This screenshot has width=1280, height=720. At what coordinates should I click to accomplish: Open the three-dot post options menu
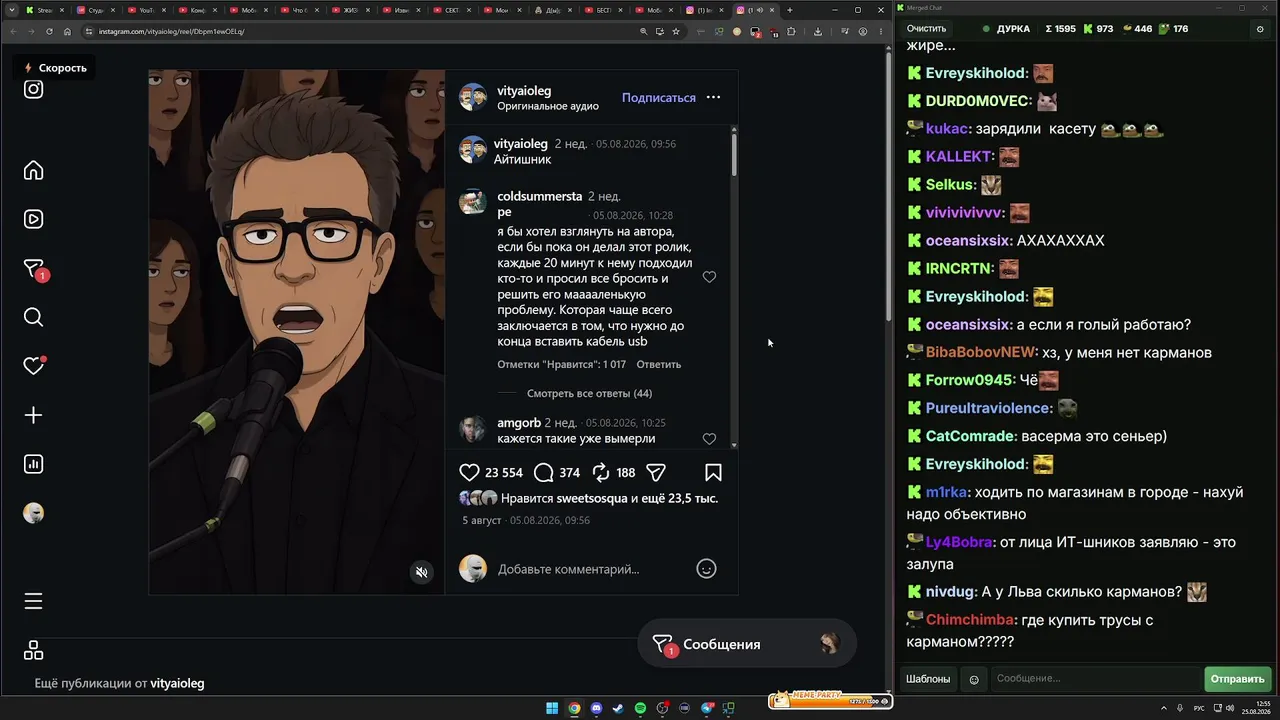(713, 97)
